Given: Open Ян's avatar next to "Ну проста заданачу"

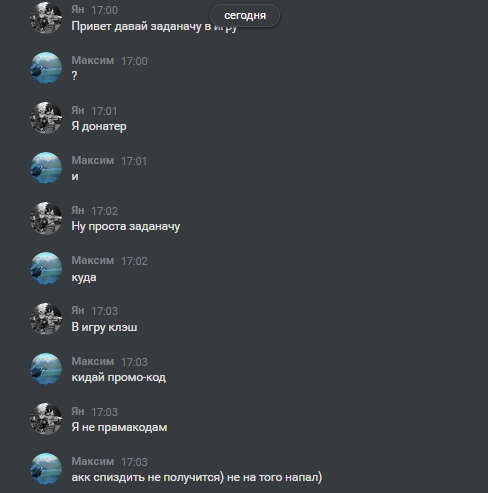Looking at the screenshot, I should point(46,218).
